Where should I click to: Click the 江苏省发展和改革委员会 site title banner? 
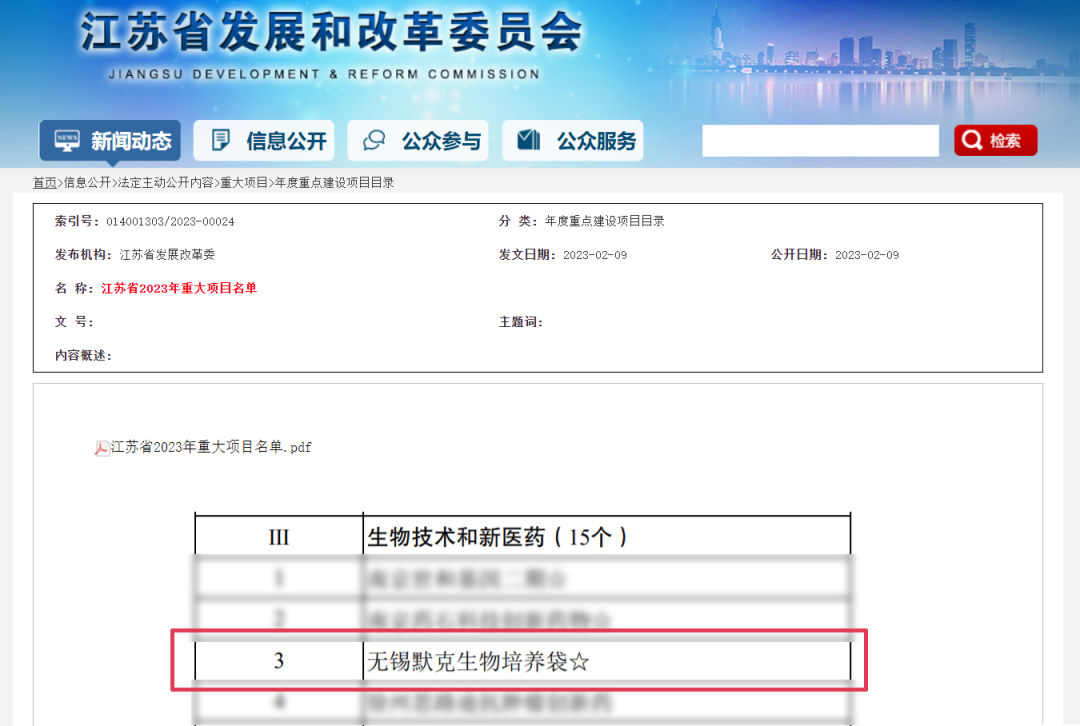point(332,32)
